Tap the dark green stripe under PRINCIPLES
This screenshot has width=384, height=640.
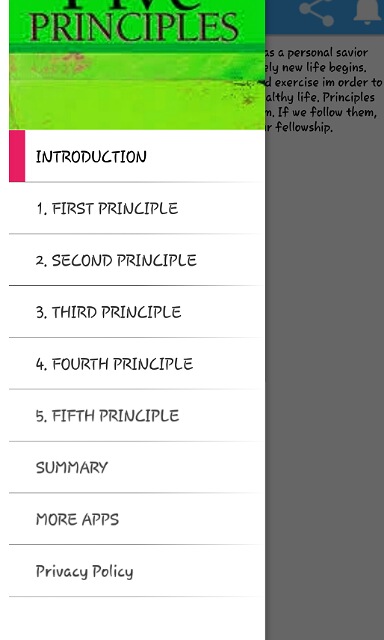coord(137,49)
